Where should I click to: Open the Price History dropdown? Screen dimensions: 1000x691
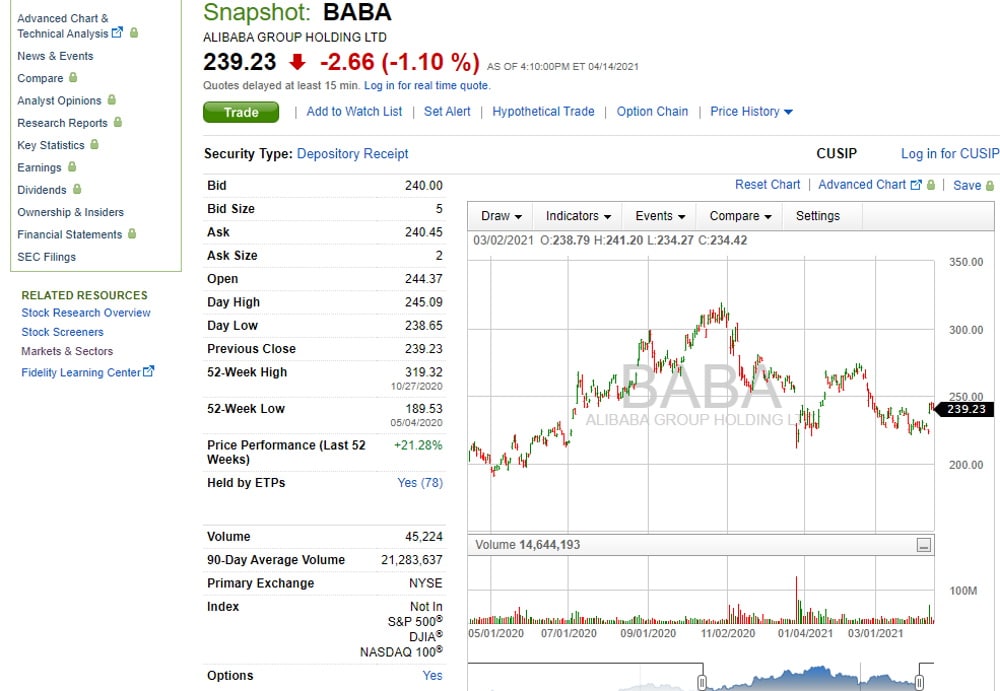(751, 112)
